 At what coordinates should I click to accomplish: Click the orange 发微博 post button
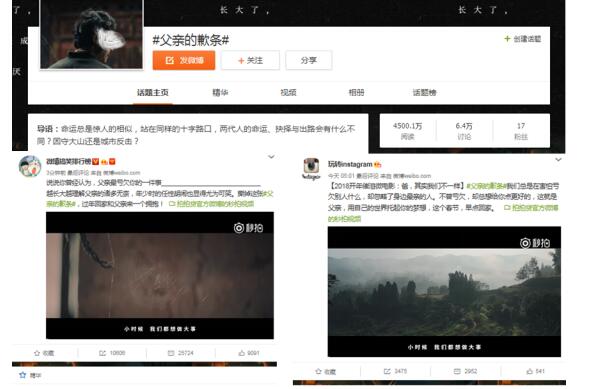pos(184,60)
